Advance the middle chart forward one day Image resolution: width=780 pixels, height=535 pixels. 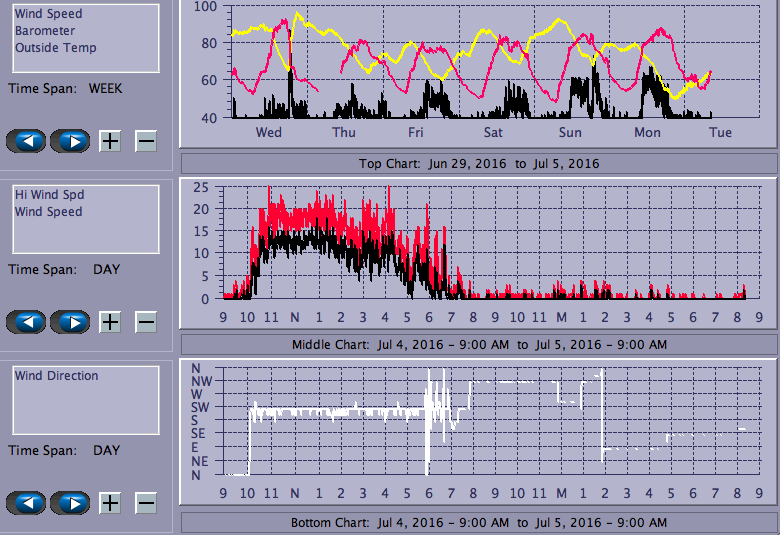[x=70, y=322]
